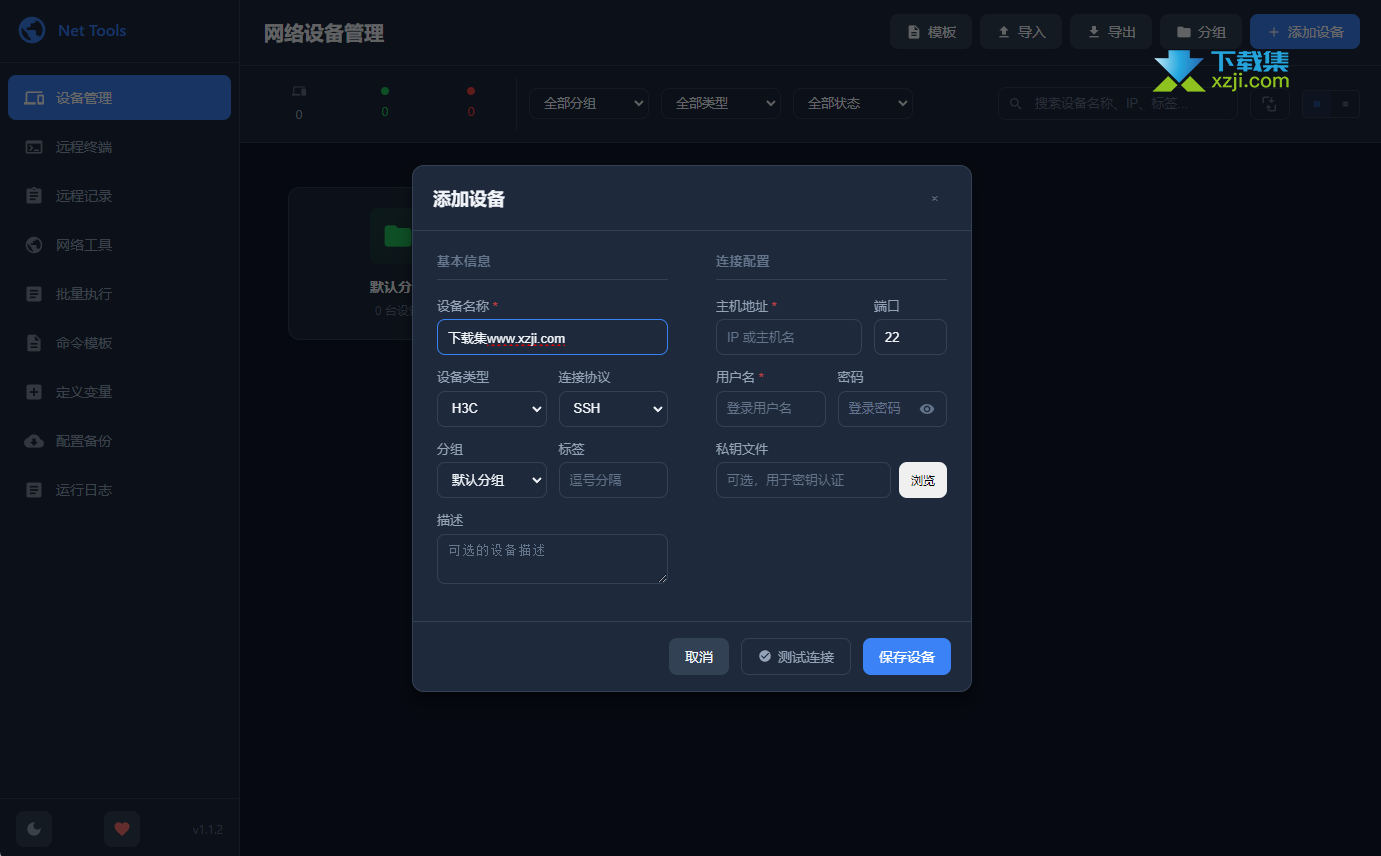Viewport: 1381px width, 856px height.
Task: Toggle dark mode moon icon
Action: pyautogui.click(x=34, y=829)
